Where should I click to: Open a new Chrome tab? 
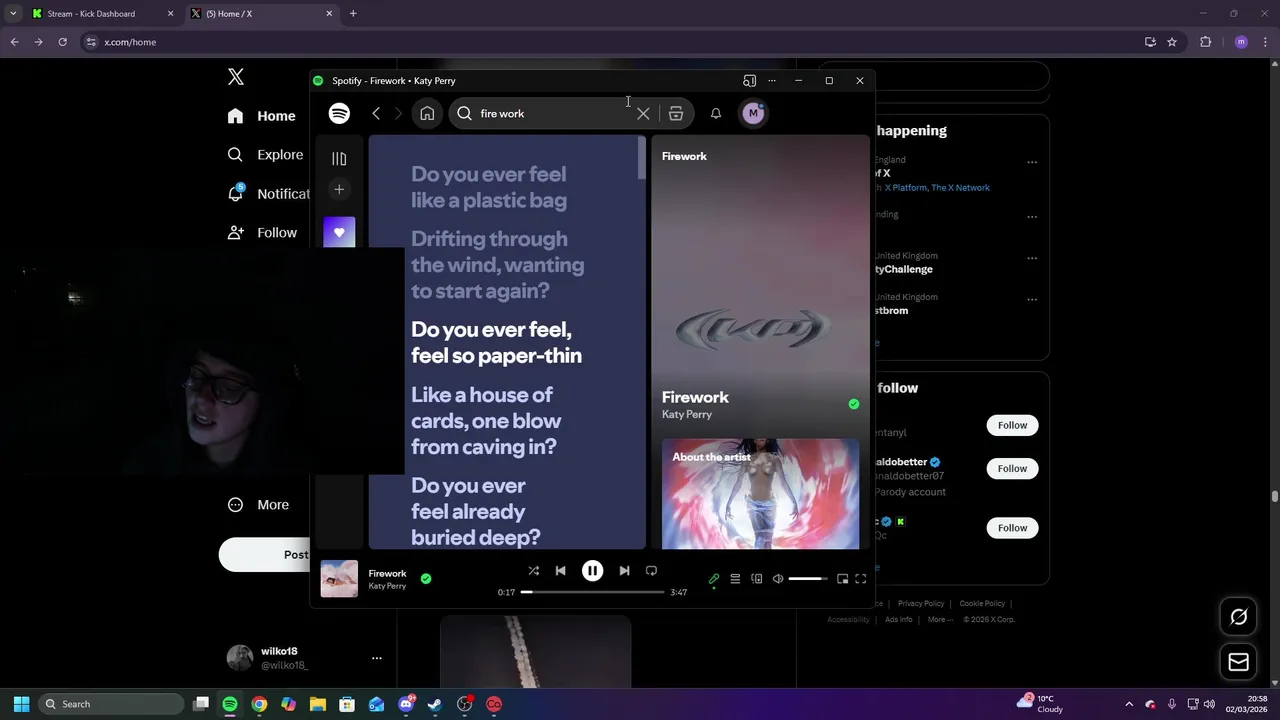pyautogui.click(x=353, y=14)
